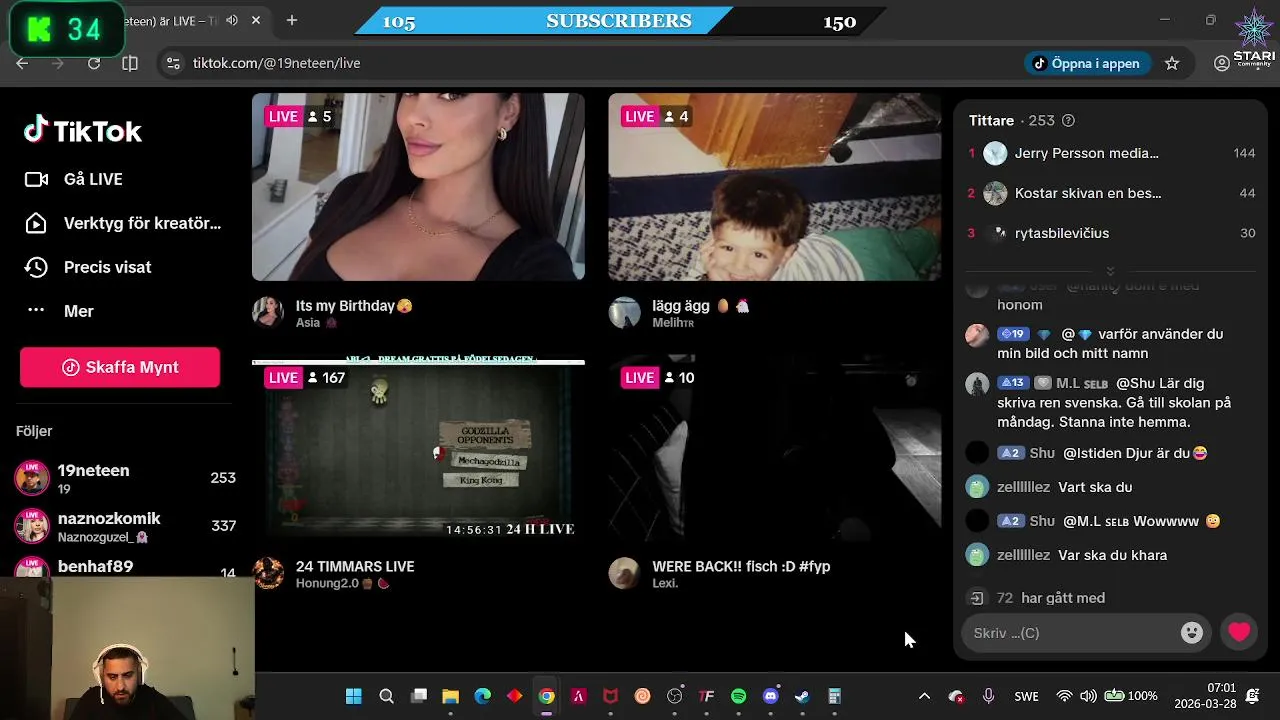Open Spotify from taskbar
Screen dimensions: 1280x720
[x=738, y=696]
